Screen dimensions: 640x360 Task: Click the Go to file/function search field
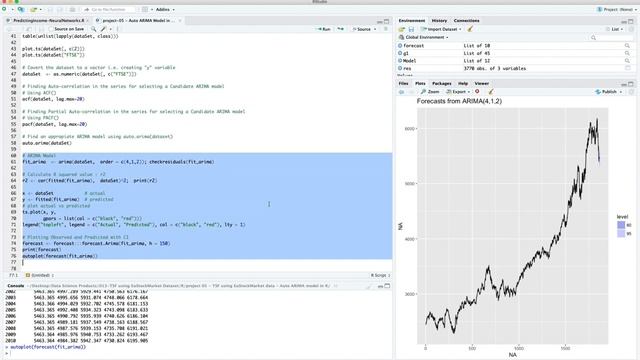(x=110, y=9)
